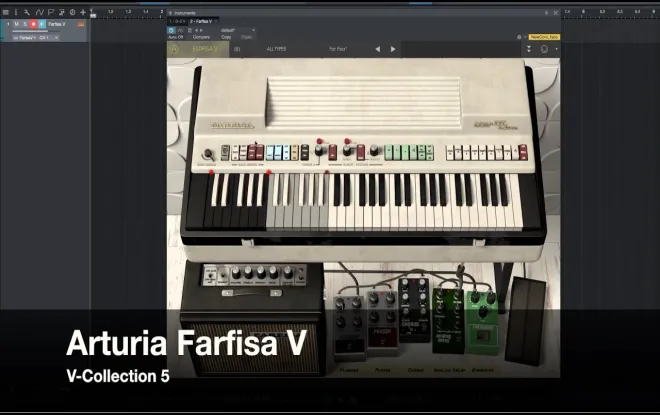Step to next Studio One preset arrow
The image size is (660, 415).
coord(201,30)
